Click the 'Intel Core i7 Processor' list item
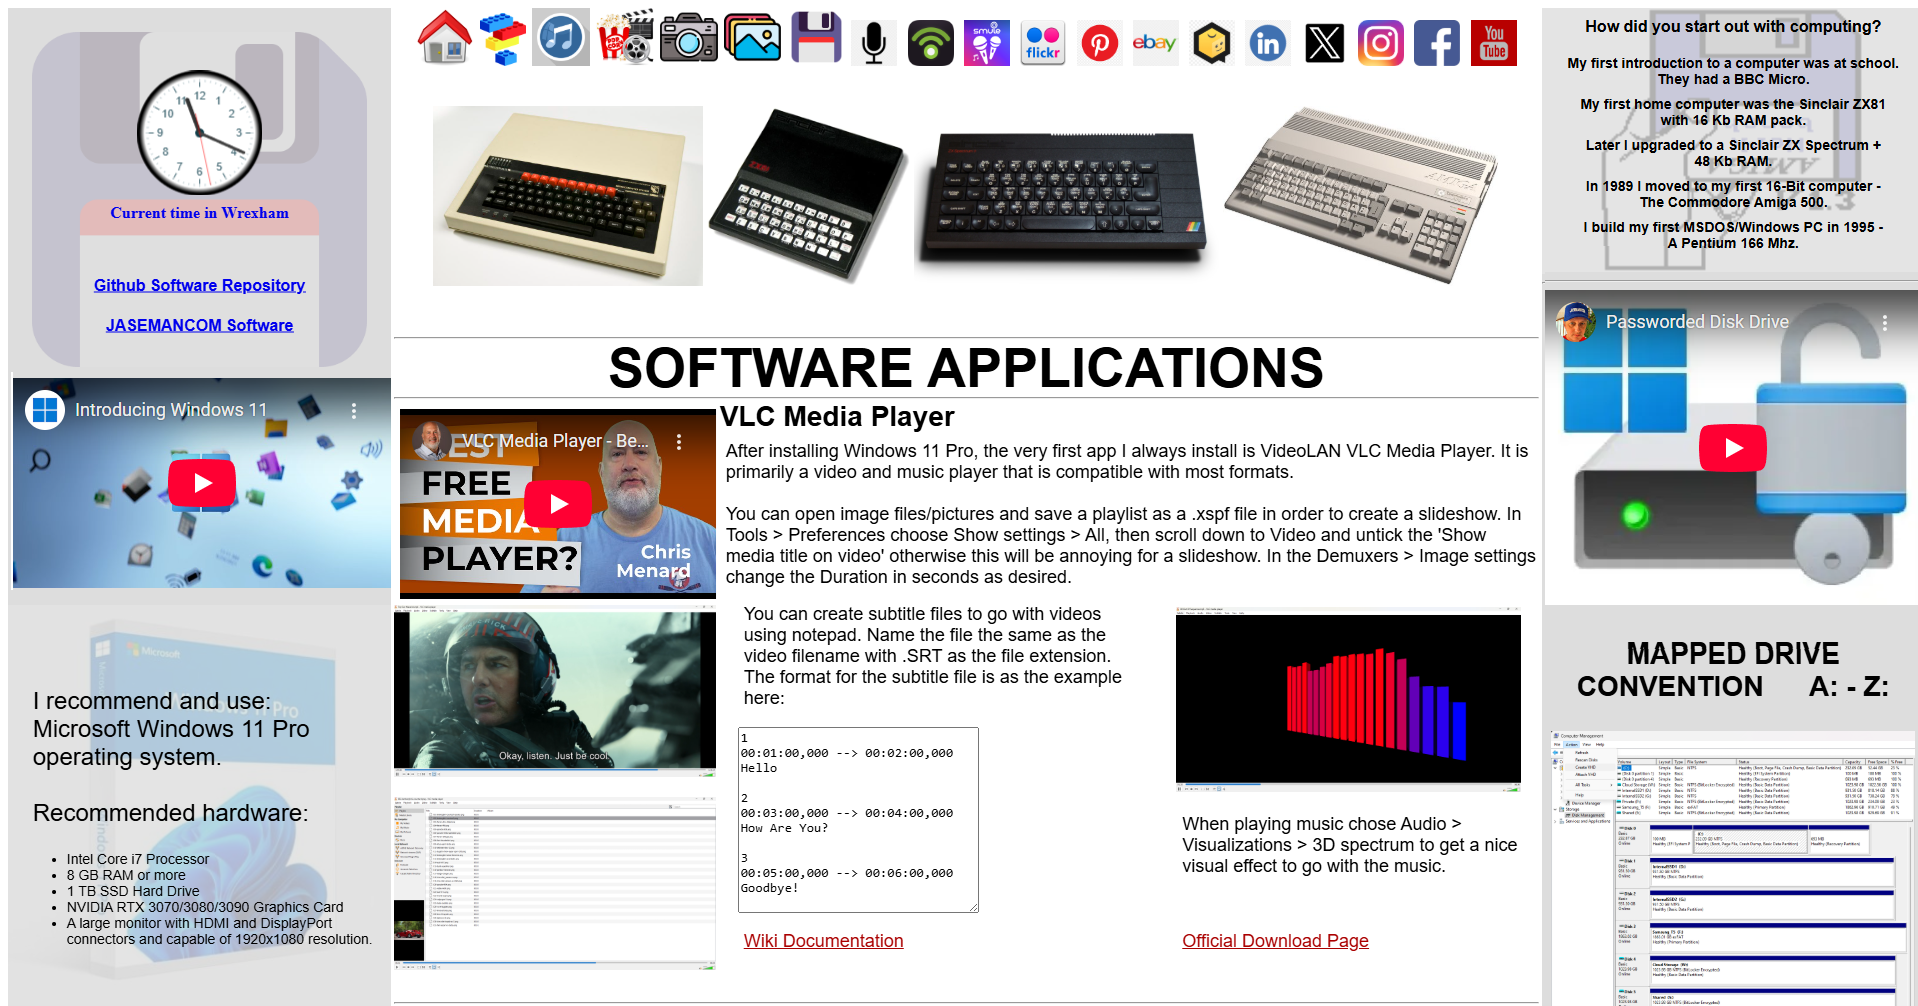Screen dimensions: 1918x1006 pos(138,859)
